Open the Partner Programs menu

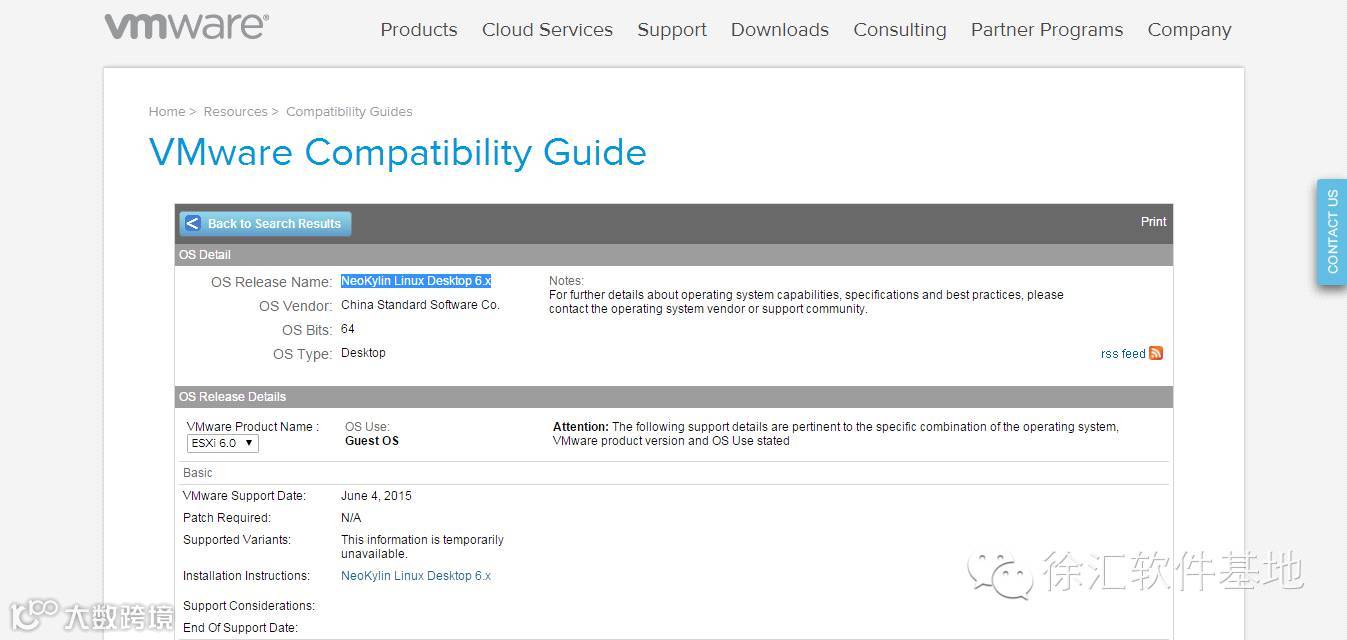pyautogui.click(x=1046, y=30)
